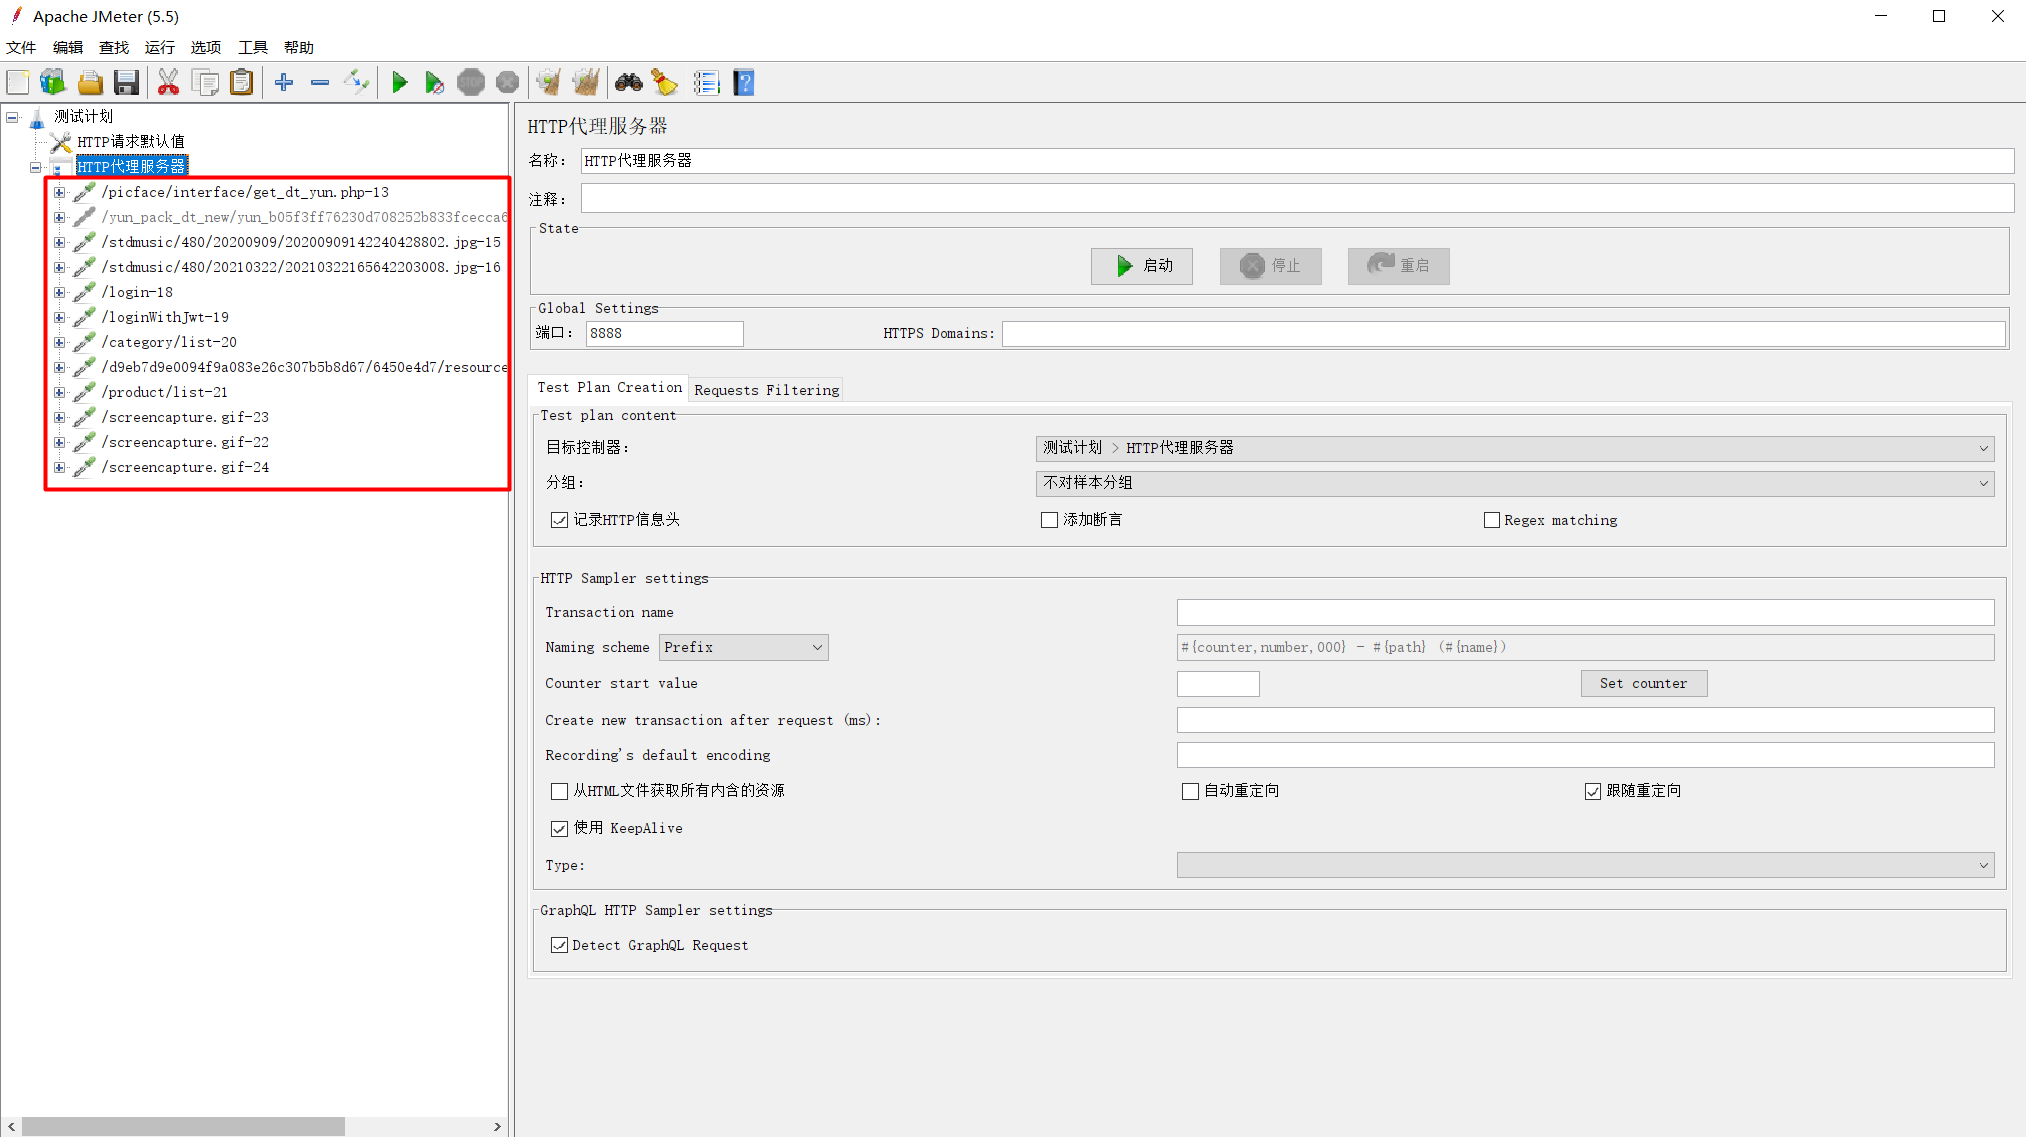This screenshot has width=2026, height=1137.
Task: Click the Transaction name field
Action: (1585, 612)
